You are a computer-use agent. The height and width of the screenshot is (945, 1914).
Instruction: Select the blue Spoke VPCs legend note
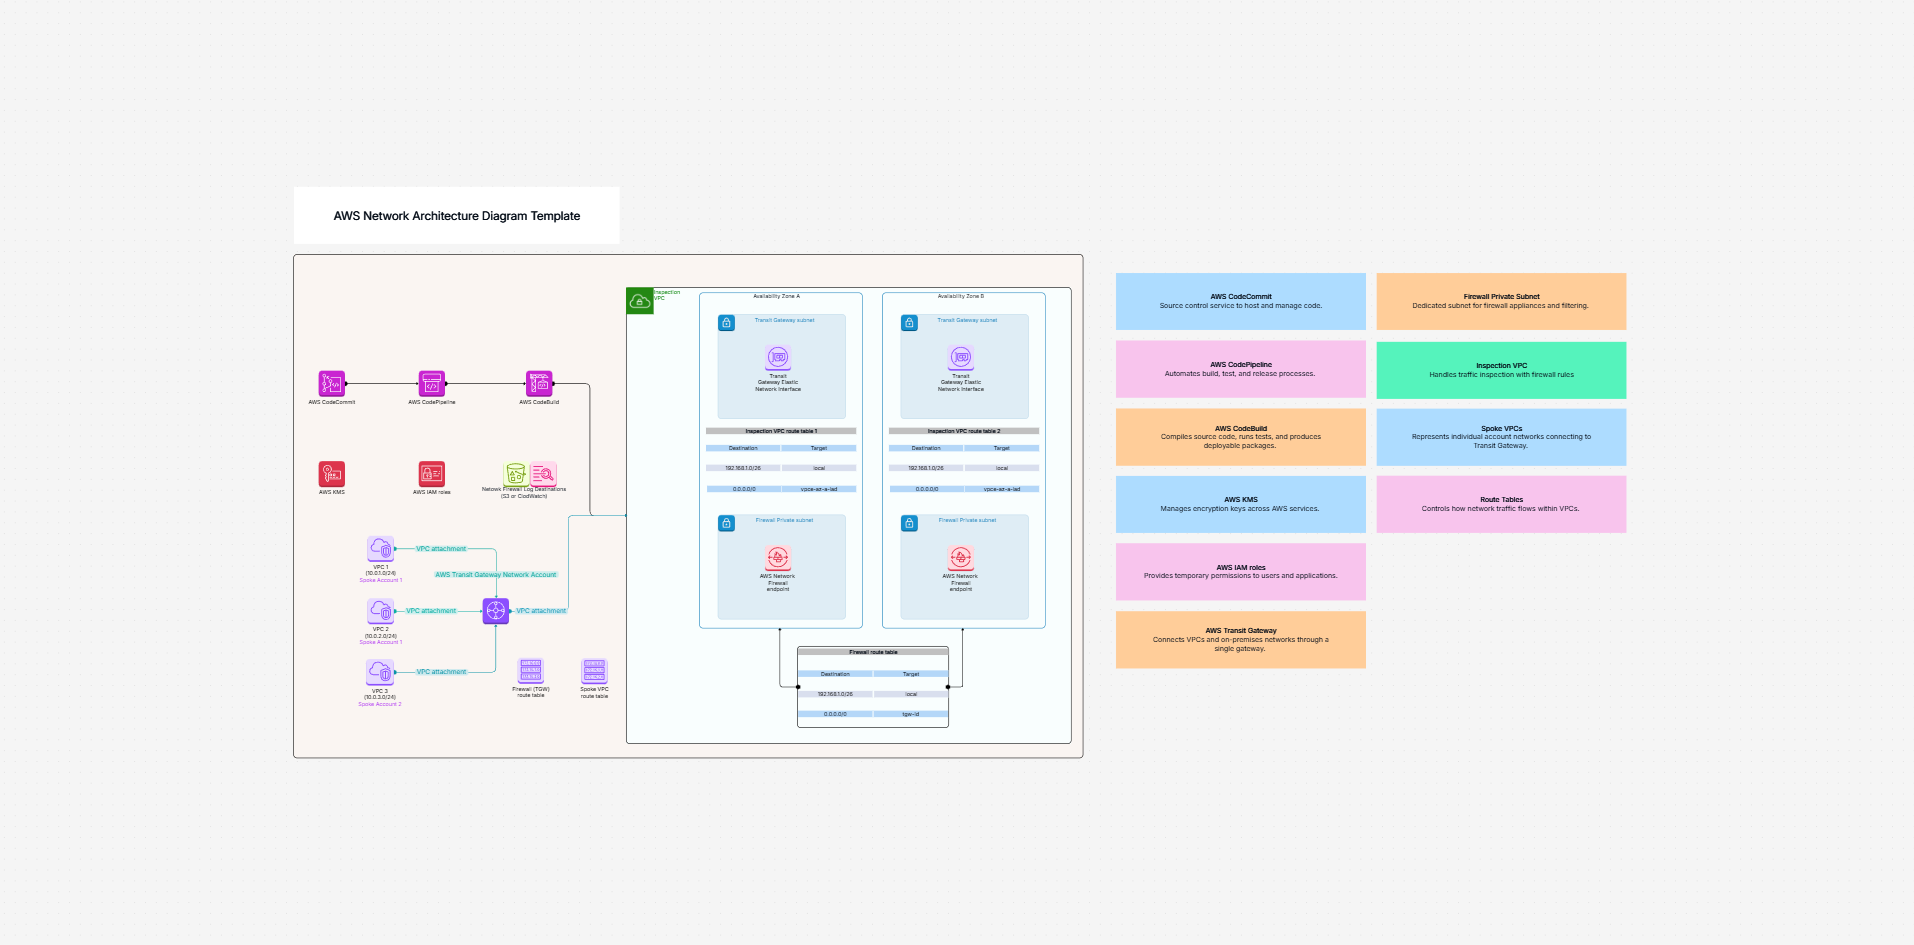pos(1501,437)
